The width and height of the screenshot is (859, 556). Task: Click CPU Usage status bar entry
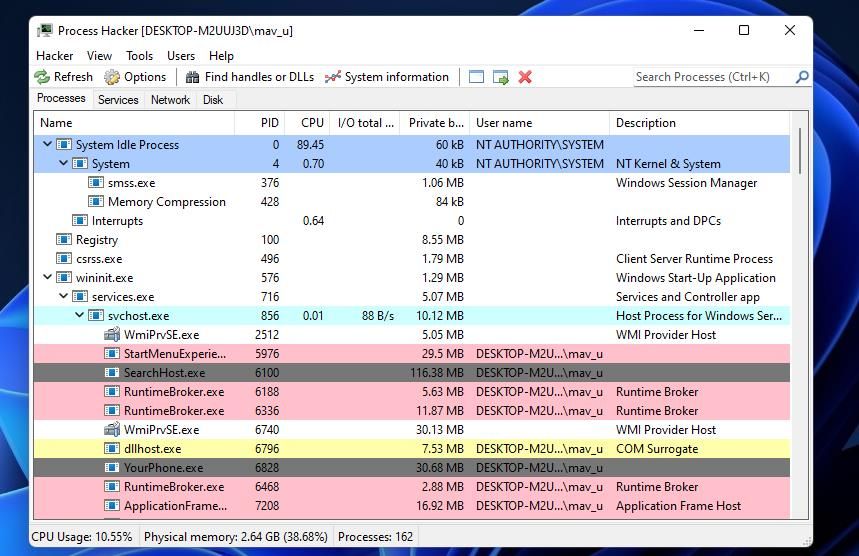pos(82,536)
